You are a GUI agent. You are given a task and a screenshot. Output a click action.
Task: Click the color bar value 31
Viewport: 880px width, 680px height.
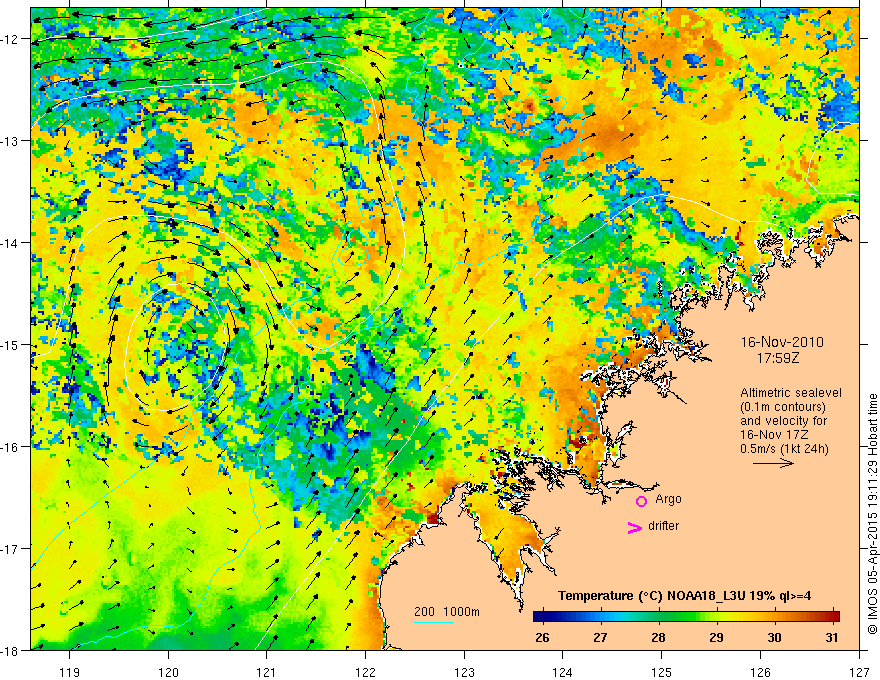[832, 638]
